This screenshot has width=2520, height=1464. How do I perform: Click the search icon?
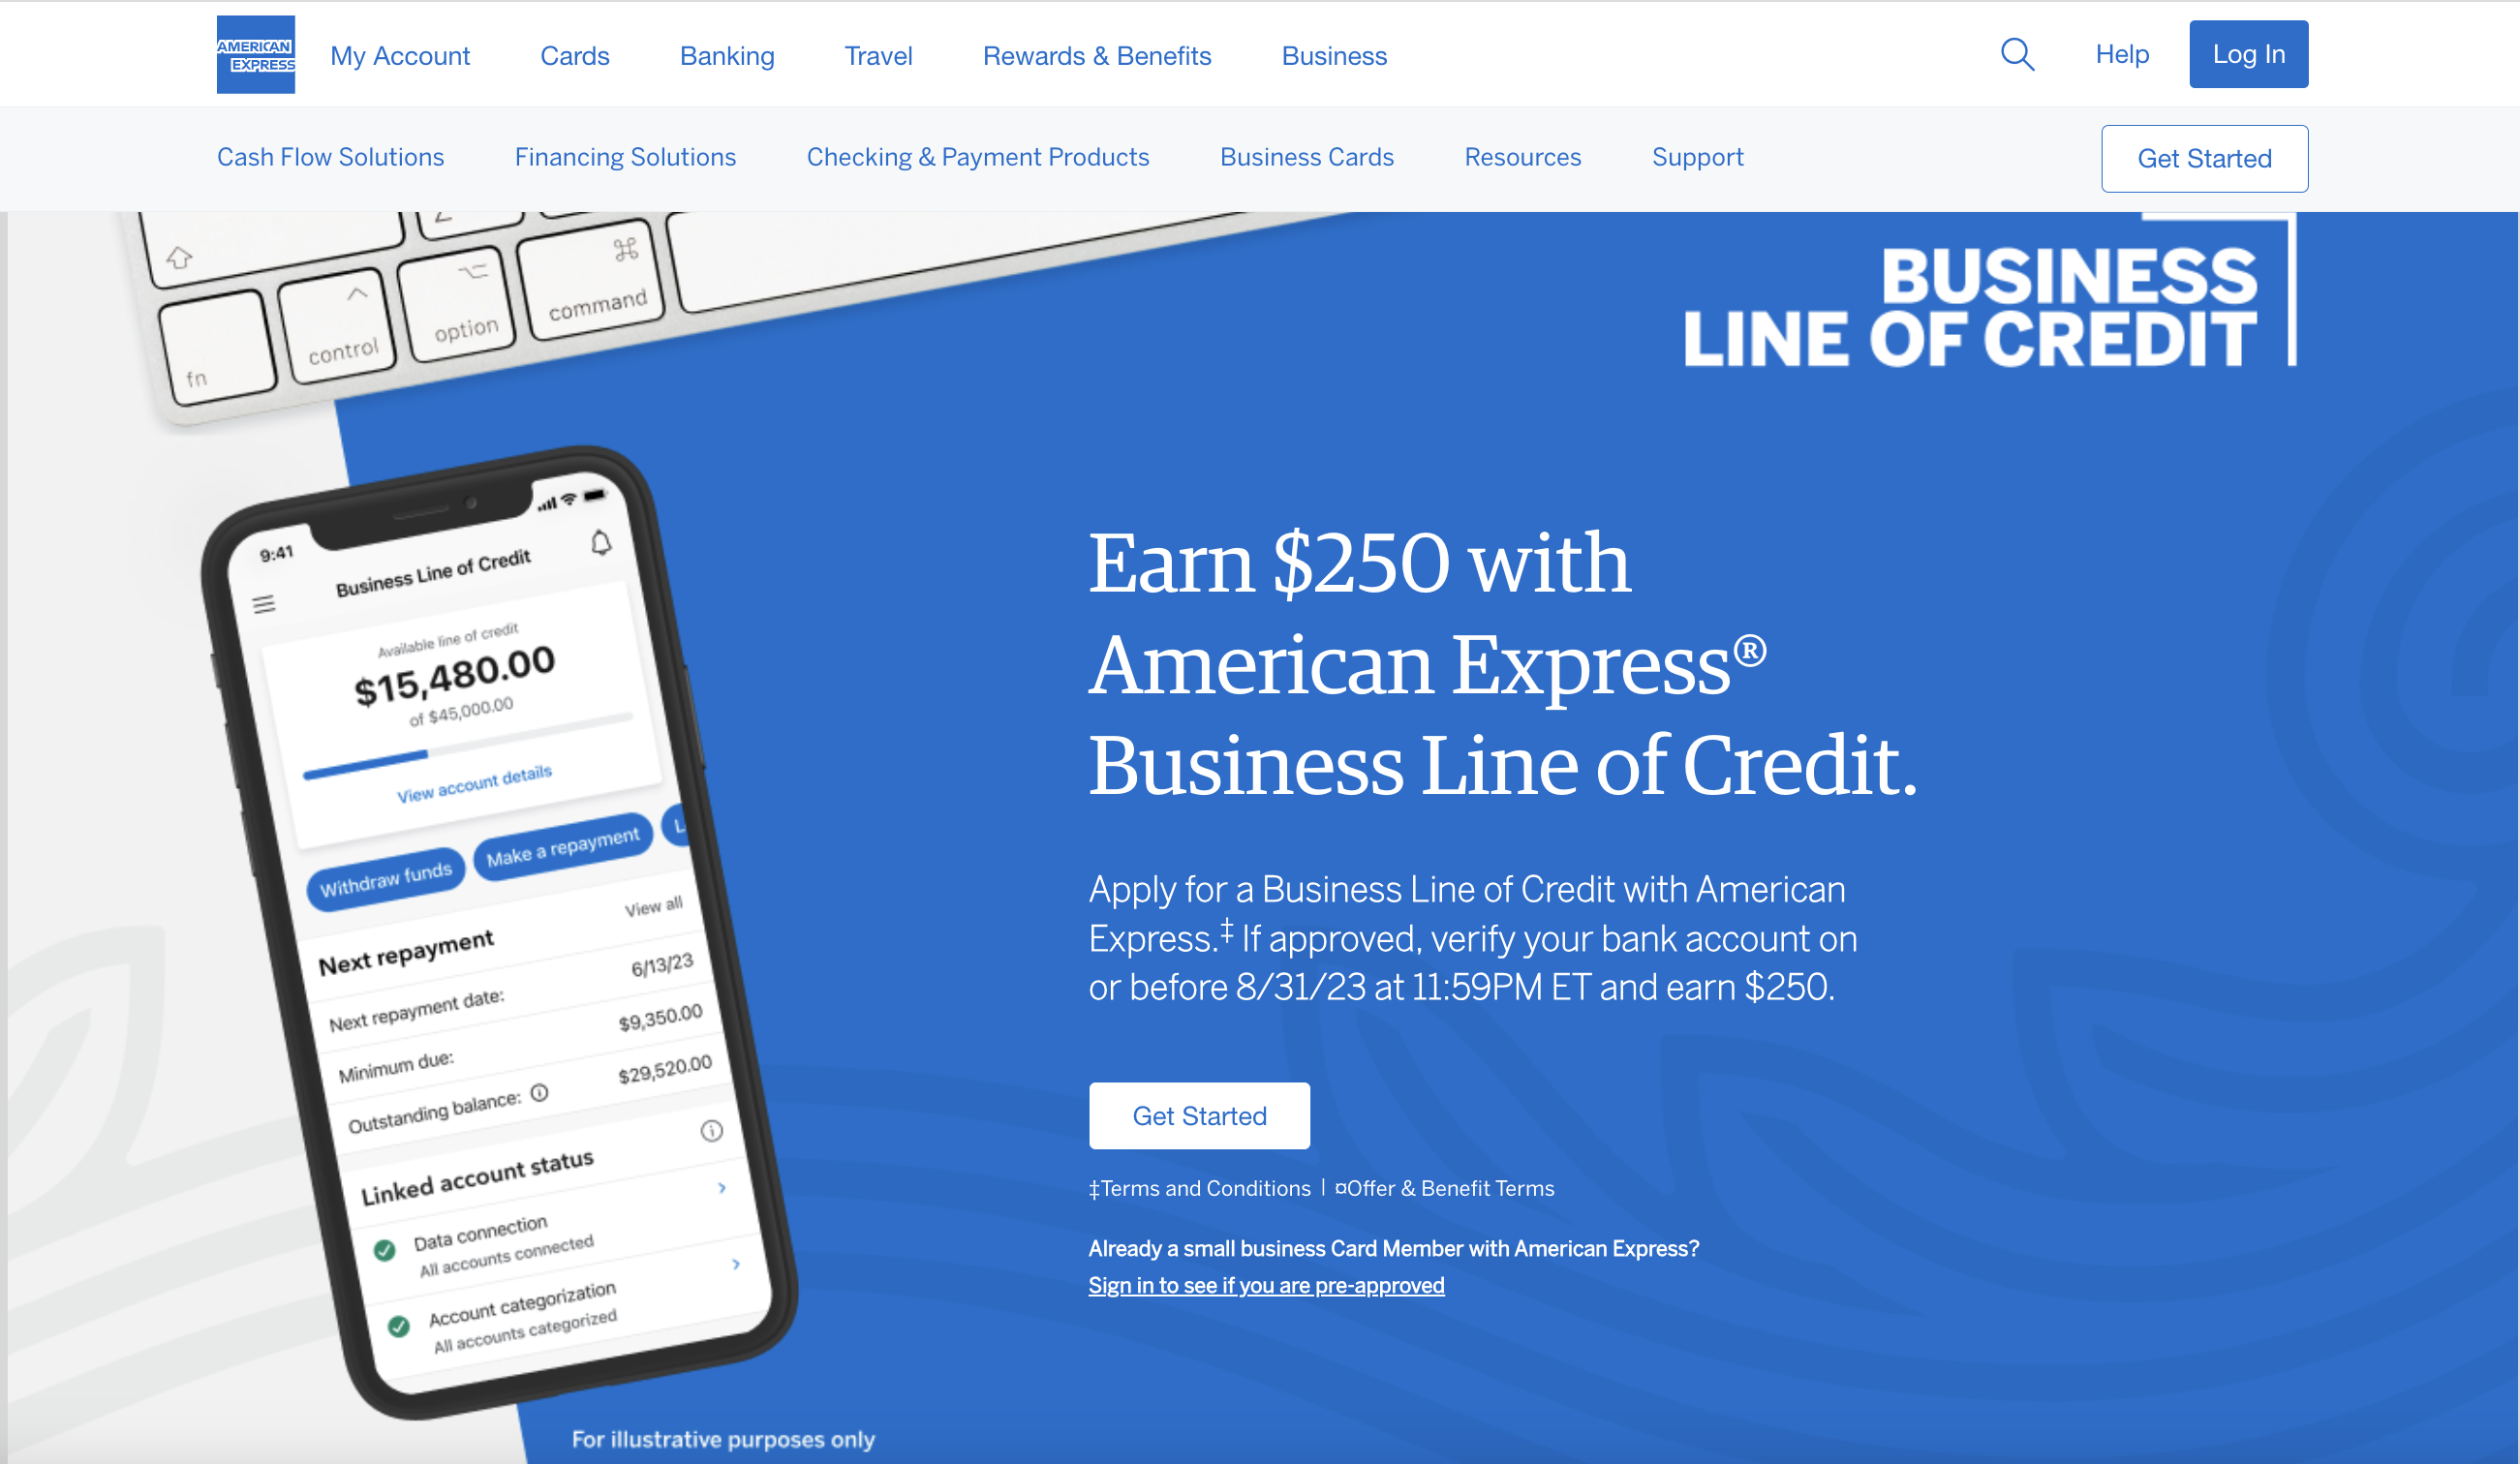tap(2018, 52)
